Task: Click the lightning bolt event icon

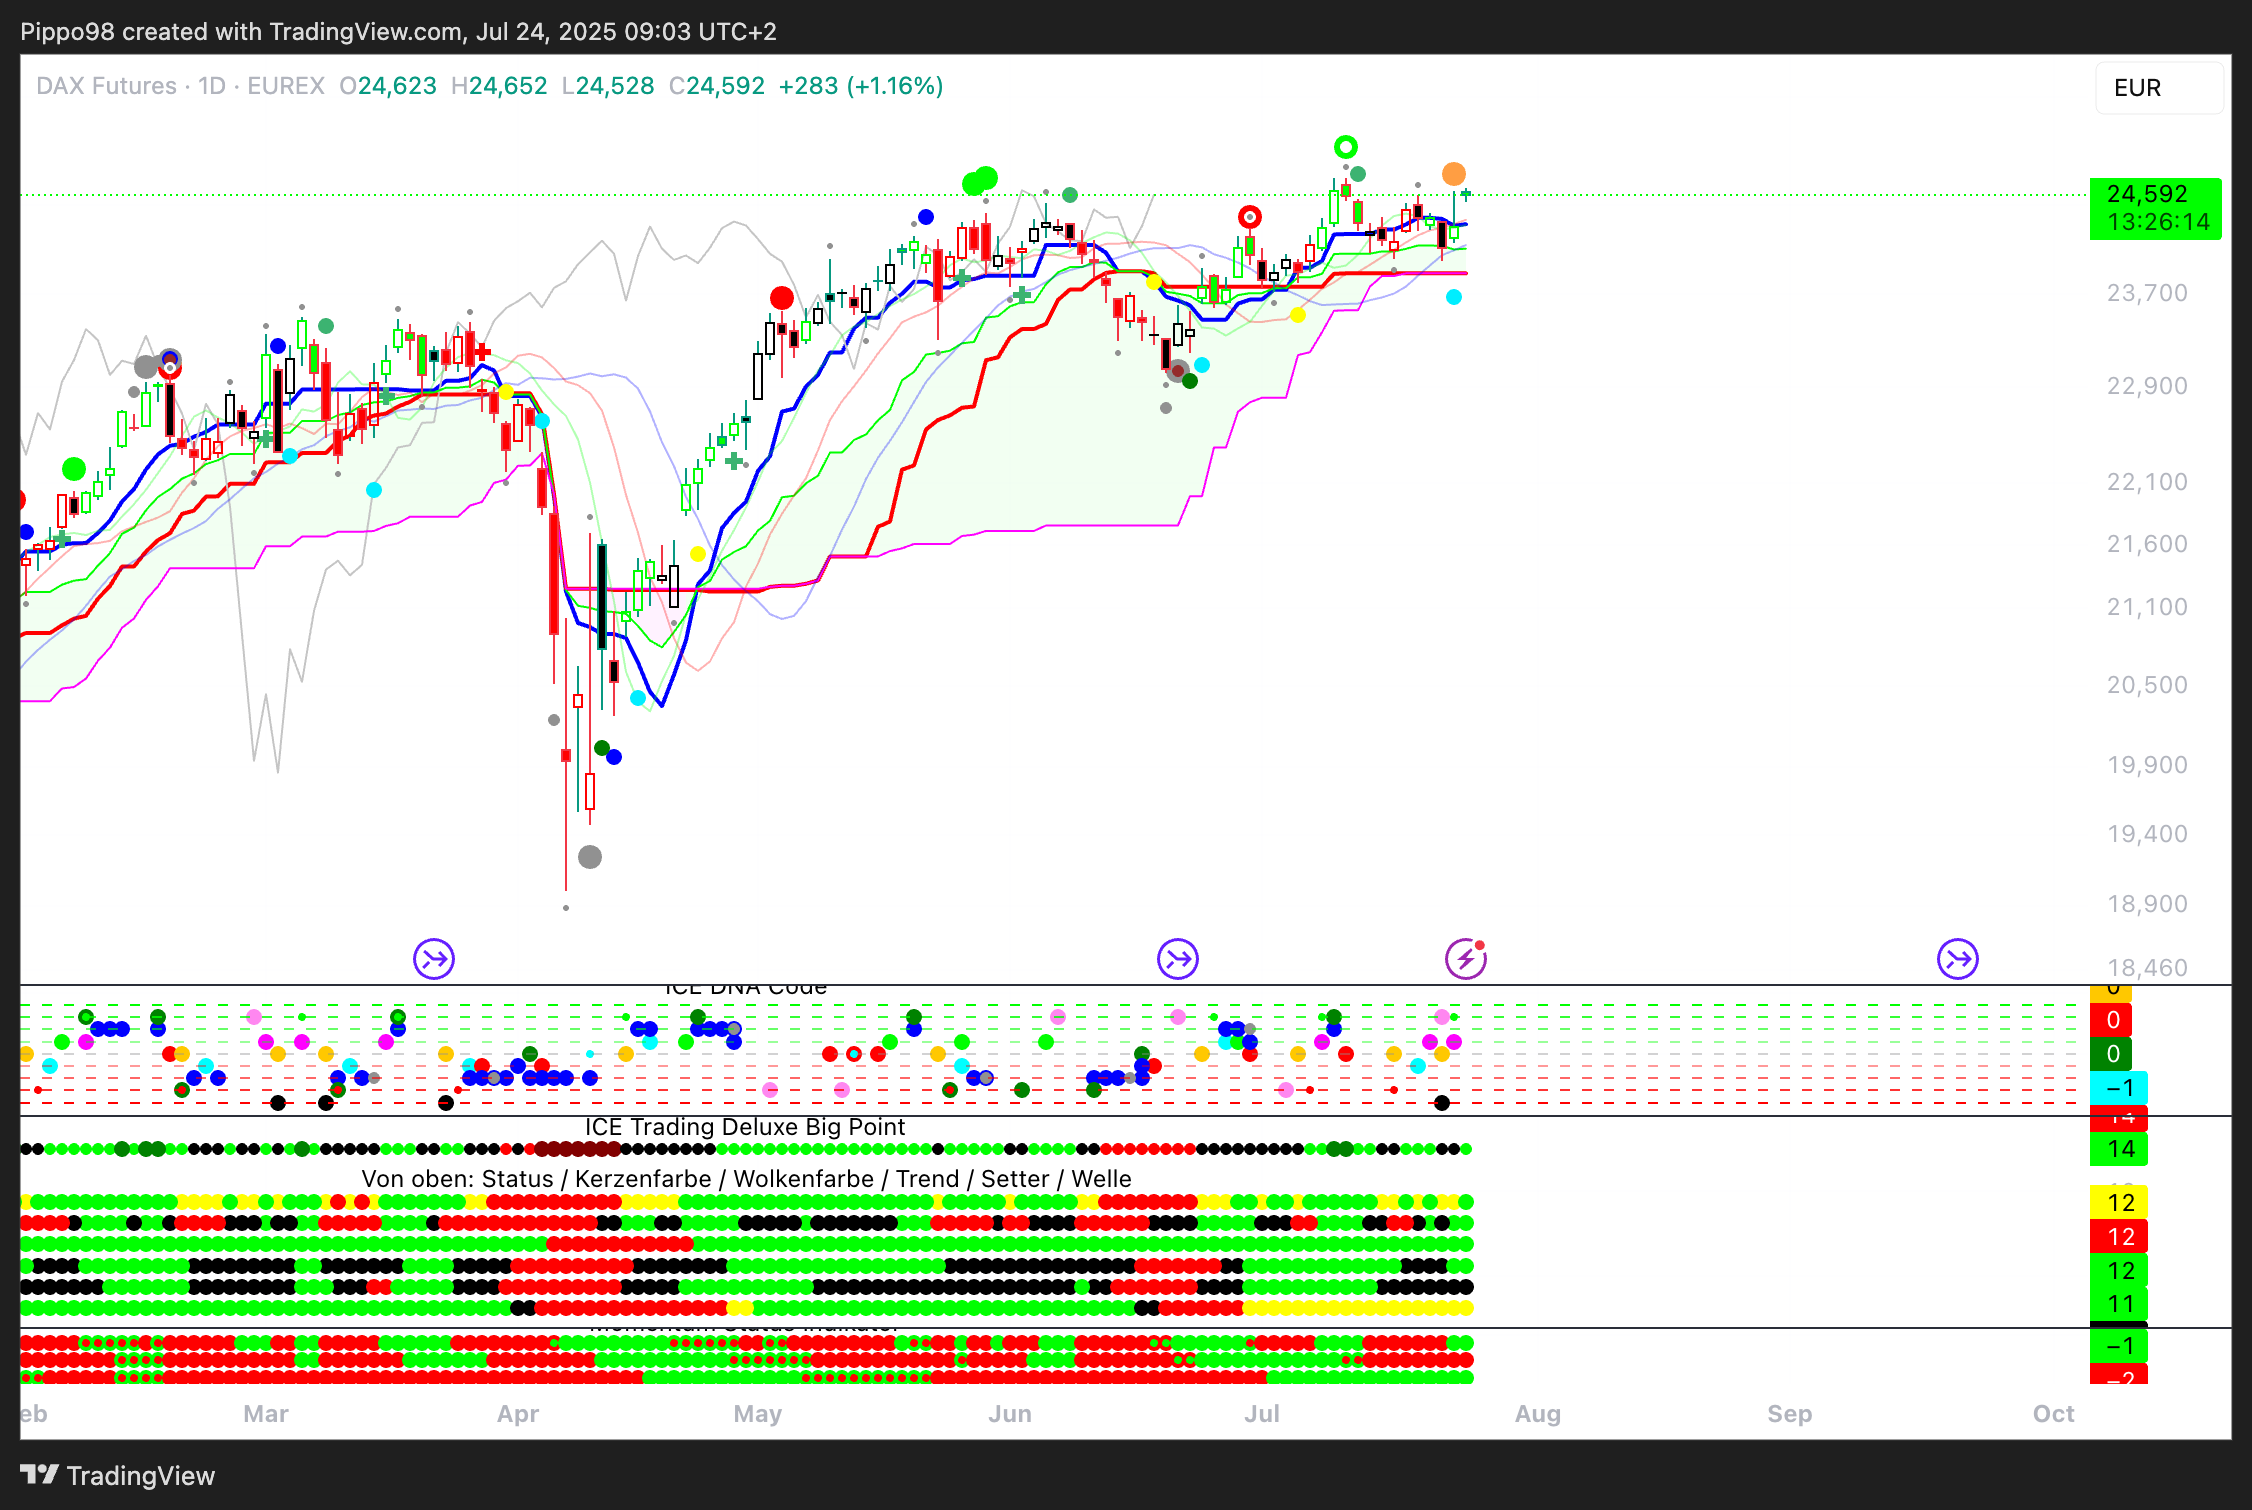Action: (1465, 960)
